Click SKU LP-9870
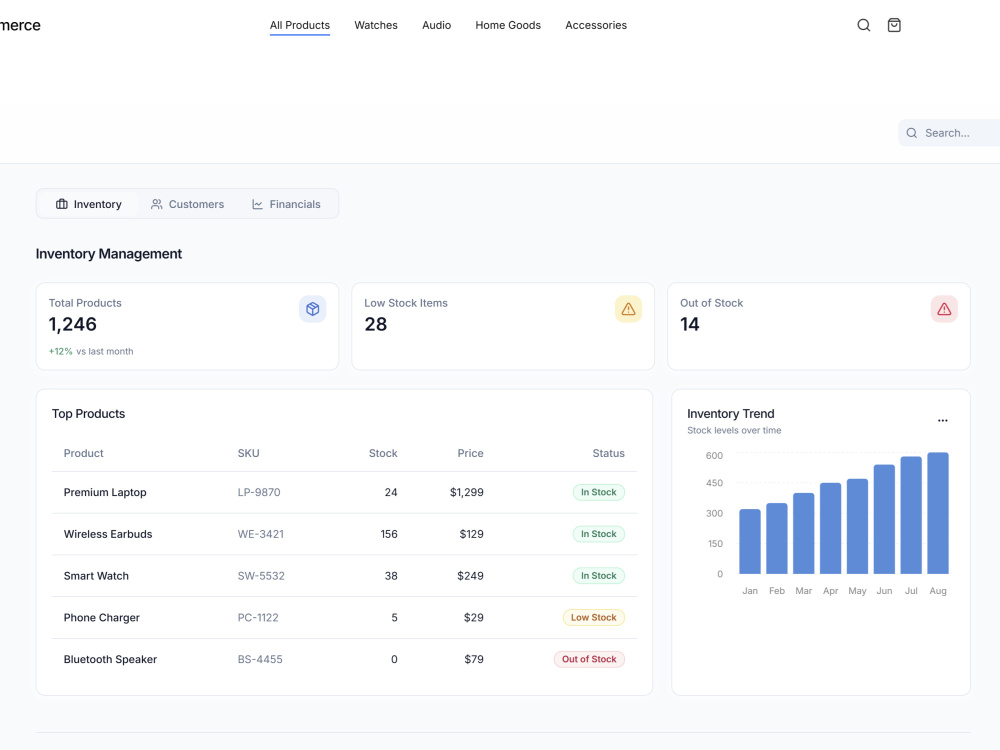This screenshot has width=1000, height=750. point(259,492)
